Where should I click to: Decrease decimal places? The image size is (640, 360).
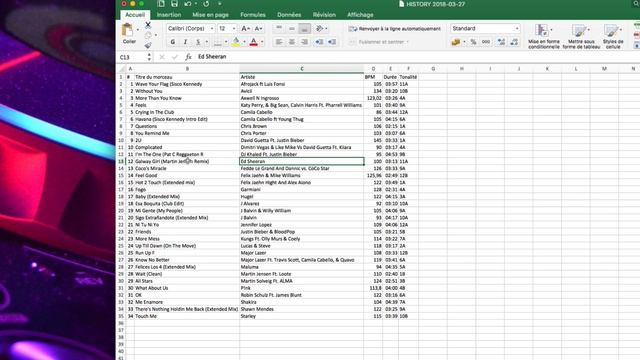pos(514,42)
